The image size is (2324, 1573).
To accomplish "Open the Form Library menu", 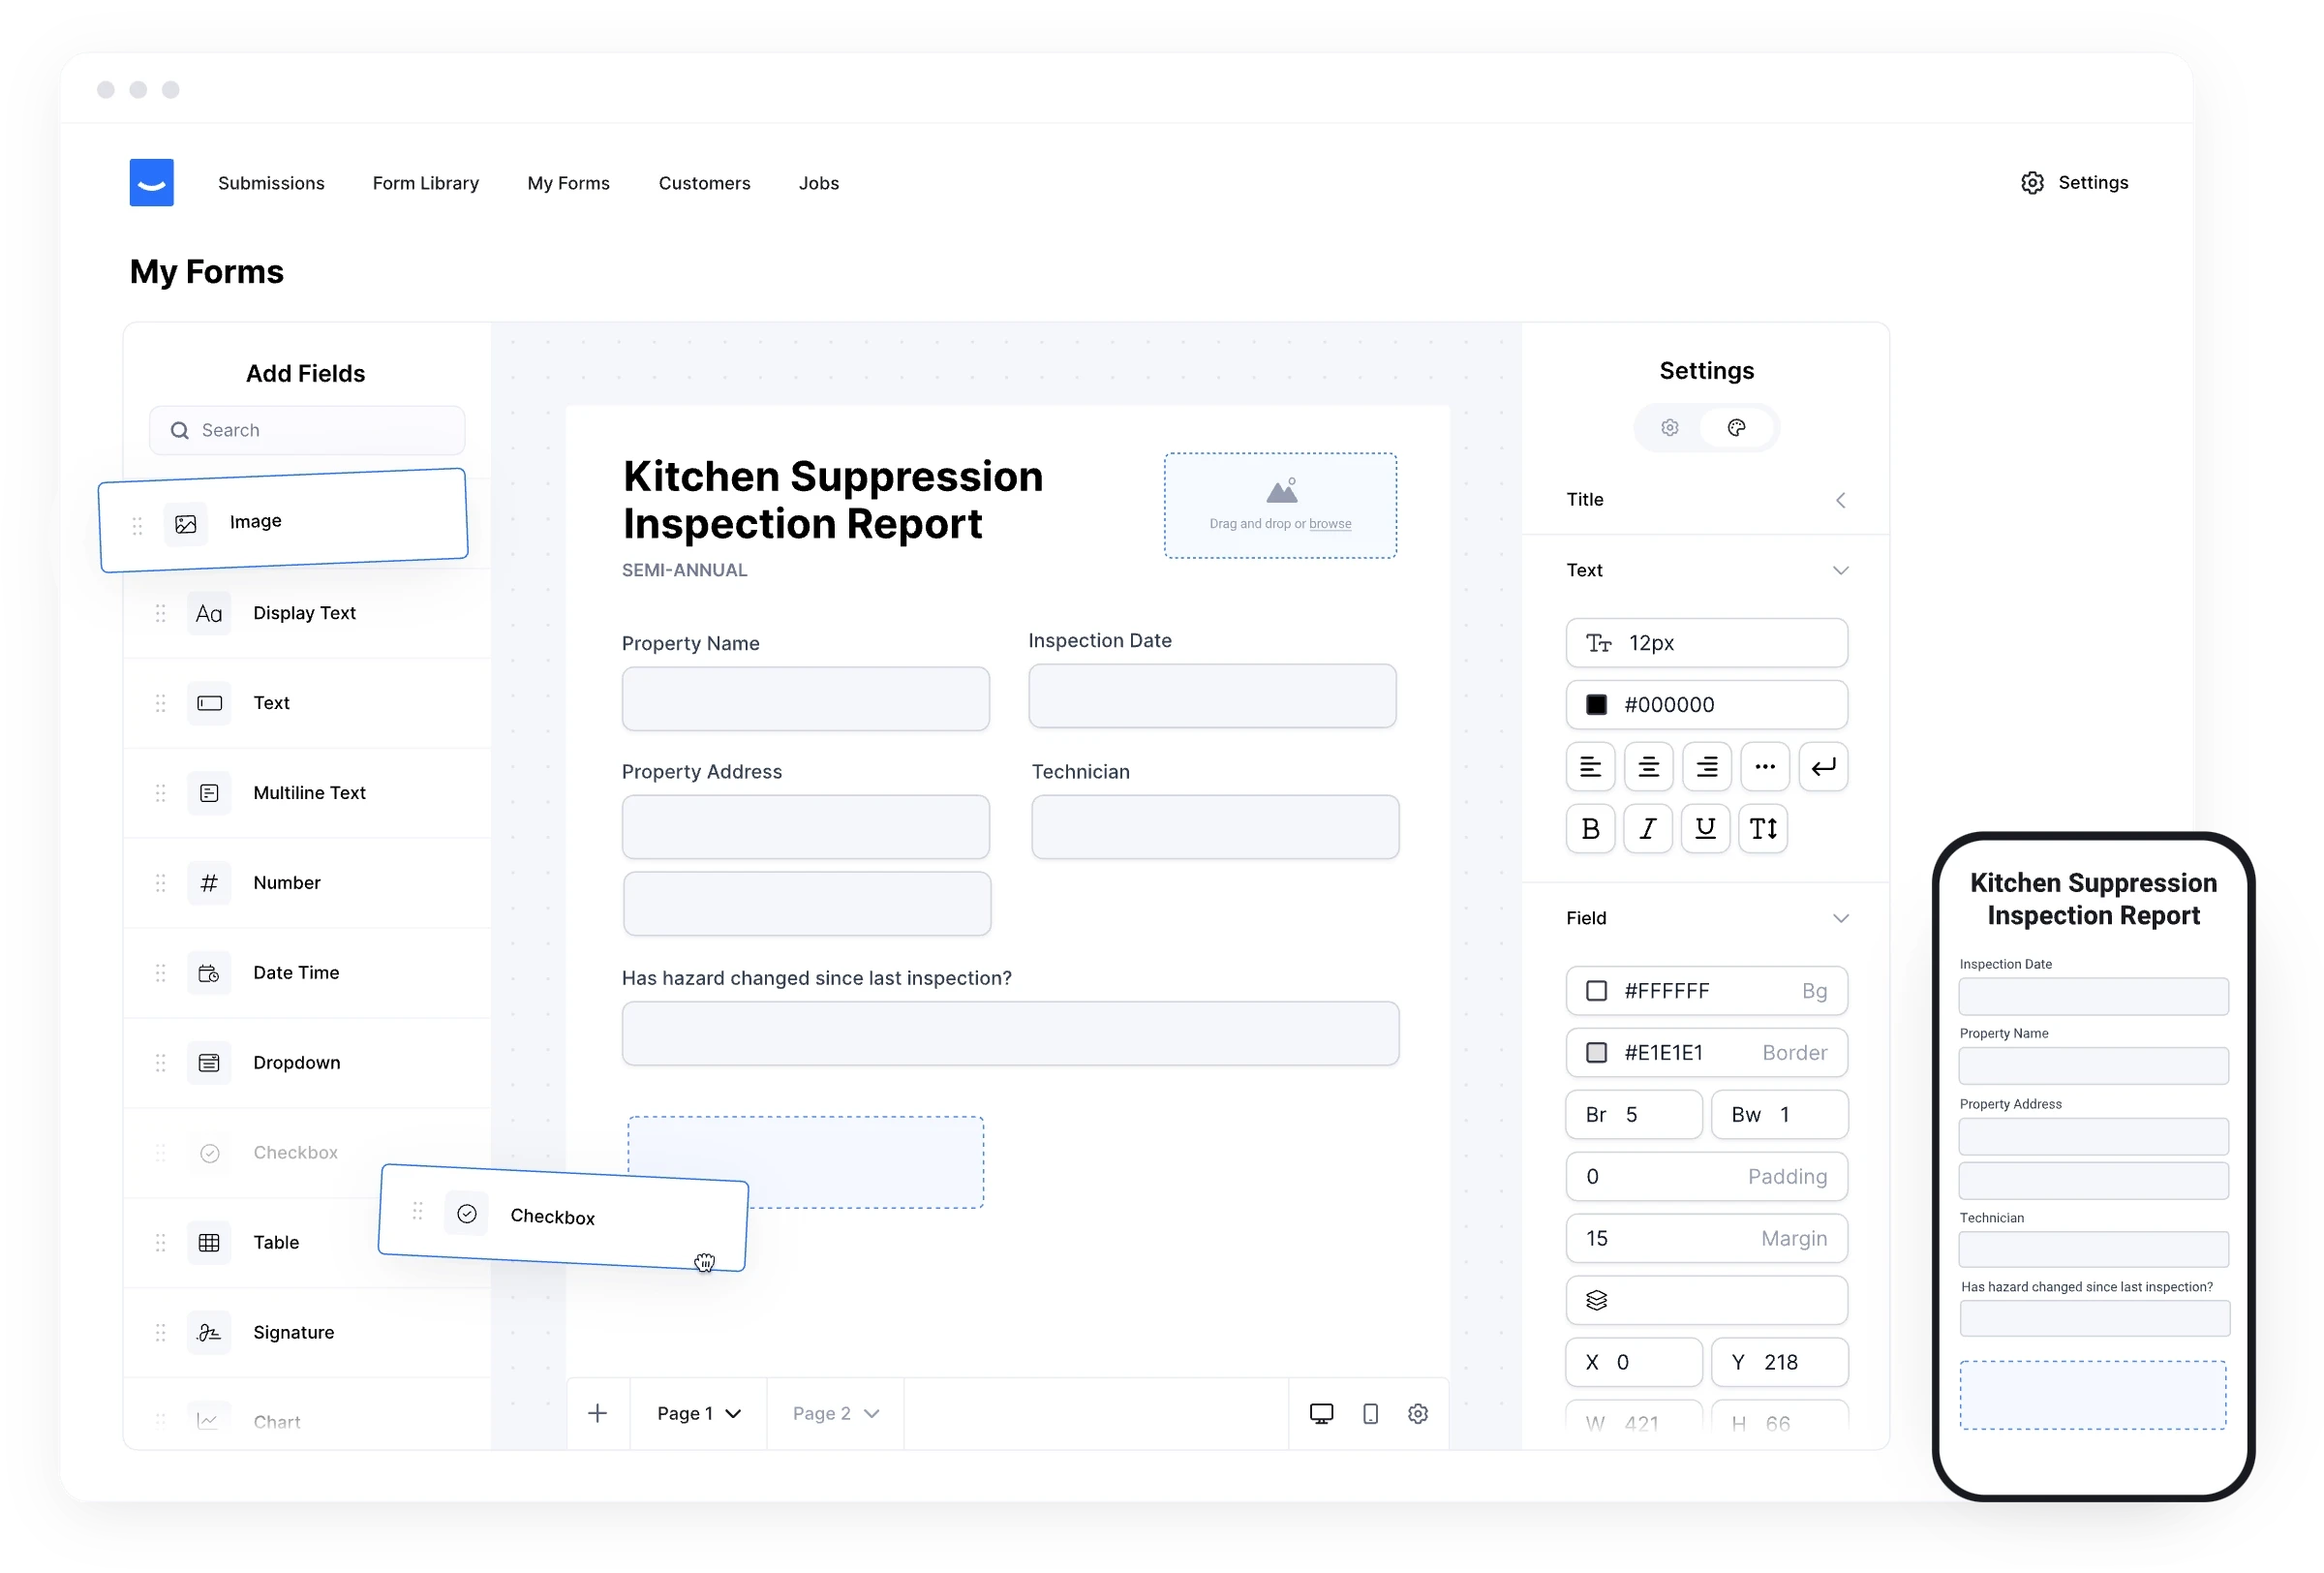I will click(x=425, y=183).
